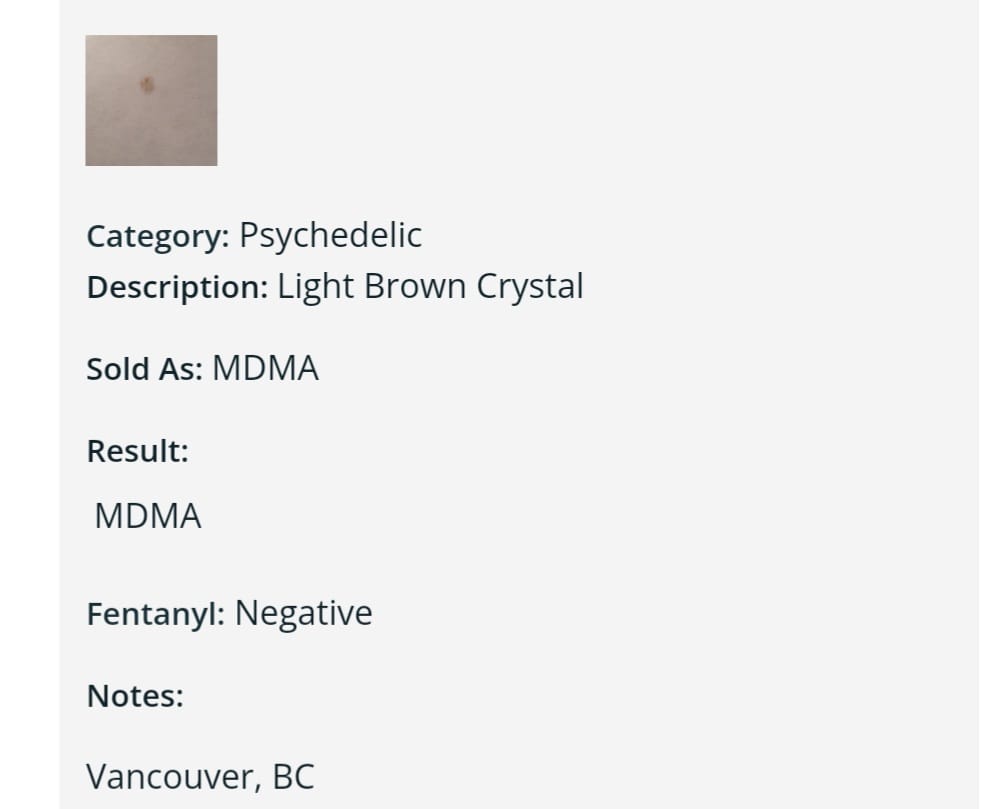Click the Fentanyl label
The image size is (984, 809).
point(156,614)
